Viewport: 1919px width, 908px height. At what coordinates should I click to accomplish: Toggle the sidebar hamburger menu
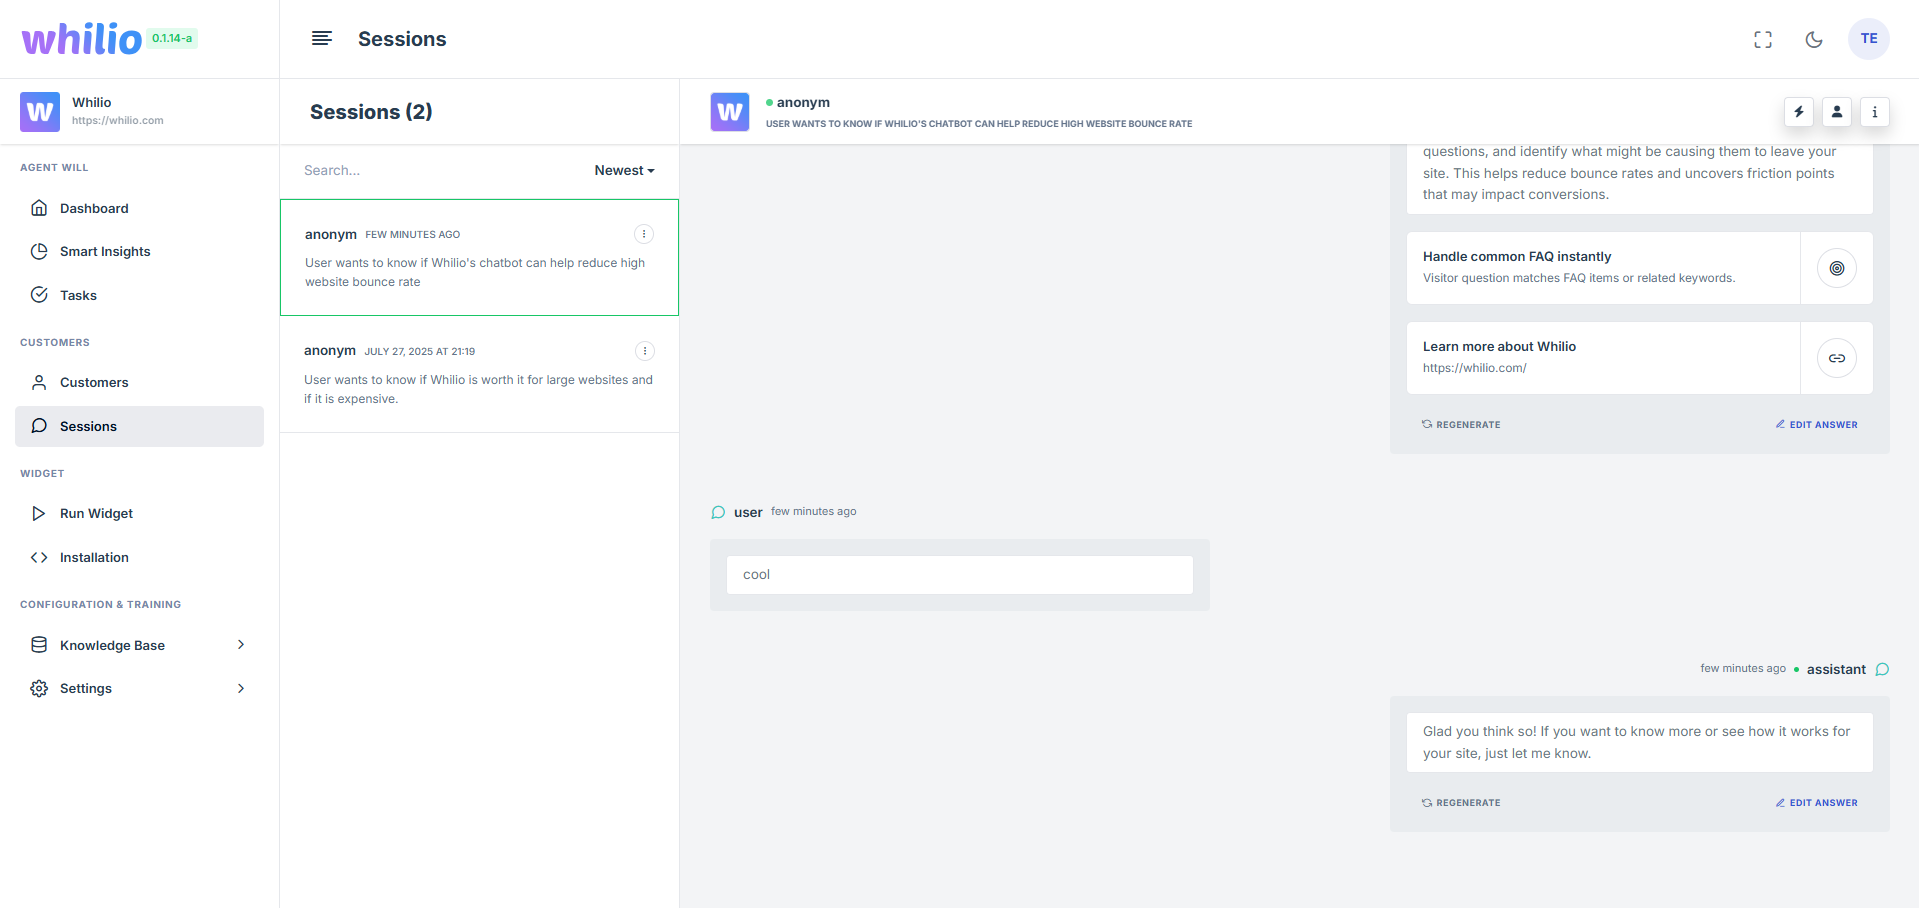pyautogui.click(x=322, y=38)
